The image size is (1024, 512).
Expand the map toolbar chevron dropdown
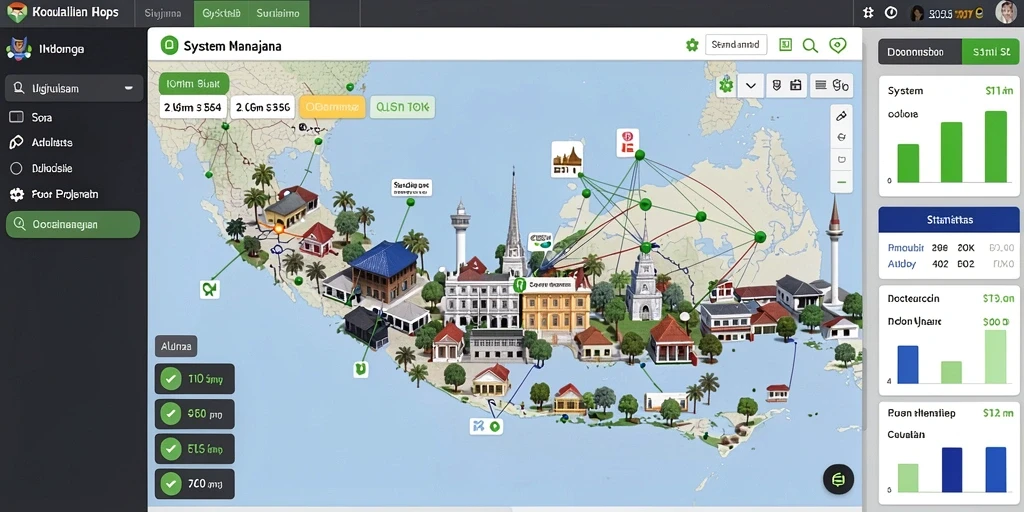[751, 86]
